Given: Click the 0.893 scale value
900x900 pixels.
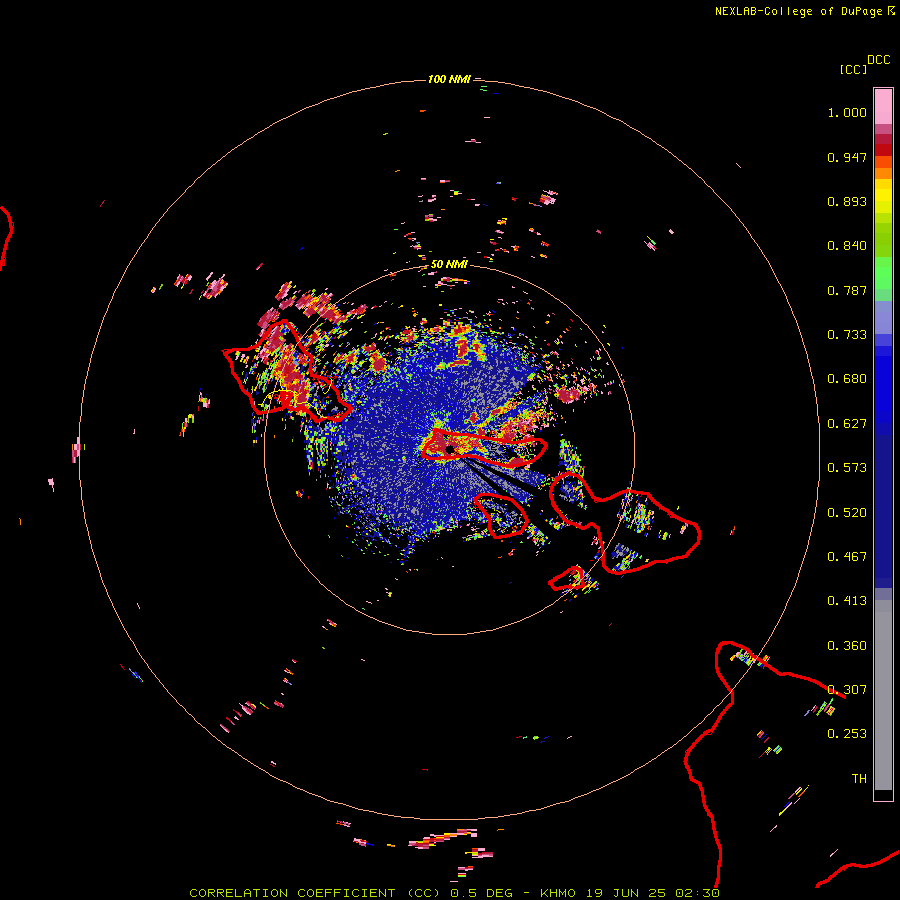Looking at the screenshot, I should click(847, 201).
